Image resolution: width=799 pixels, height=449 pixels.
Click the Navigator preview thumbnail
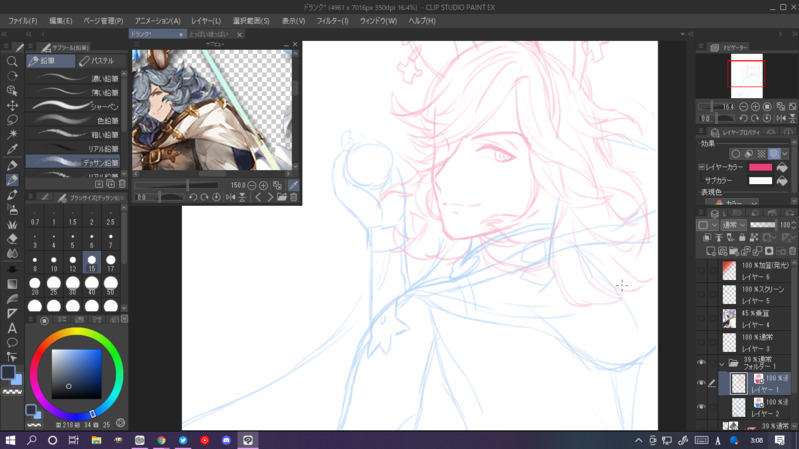point(747,76)
